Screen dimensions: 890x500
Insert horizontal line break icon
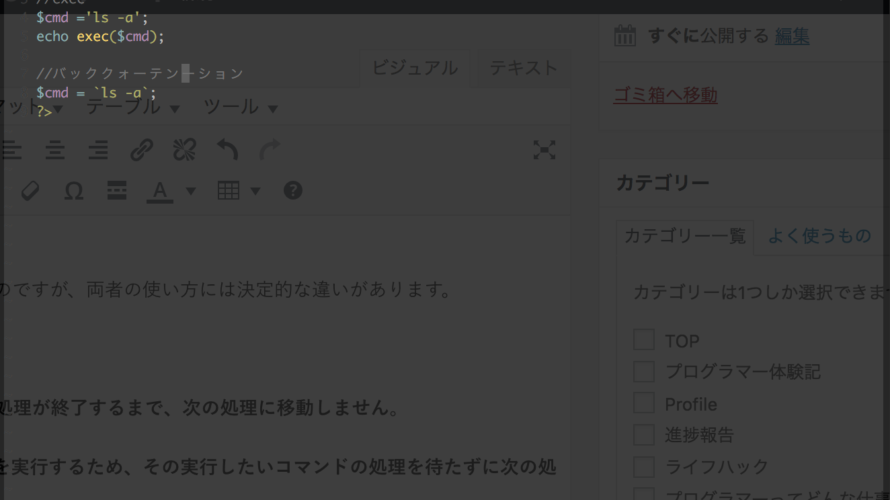[x=117, y=191]
